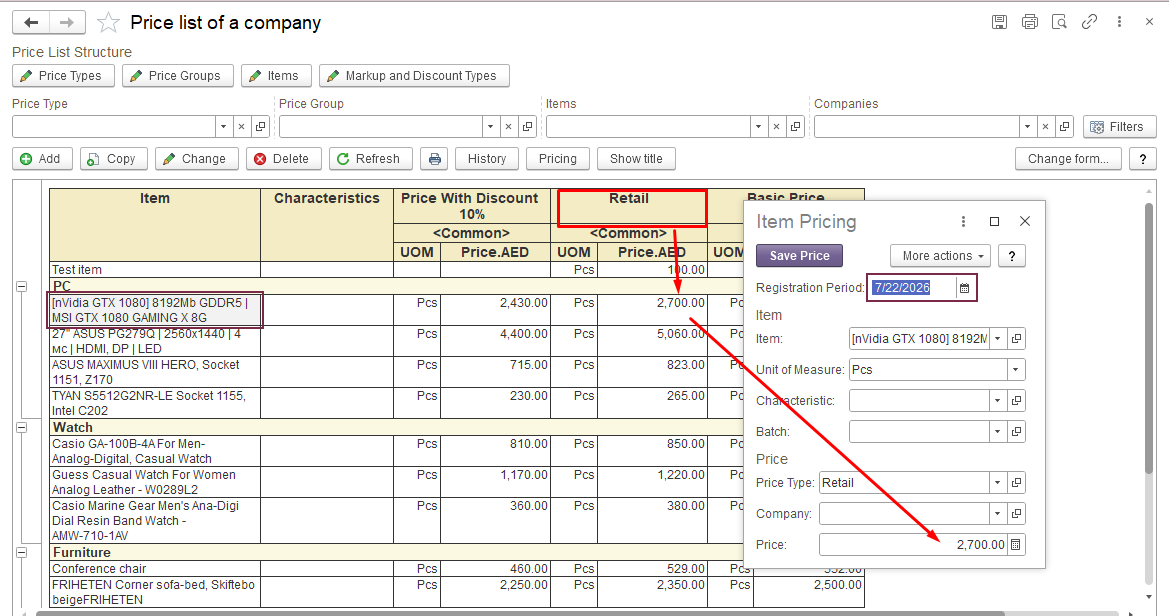
Task: Expand the Price Group filter dropdown
Action: [491, 127]
